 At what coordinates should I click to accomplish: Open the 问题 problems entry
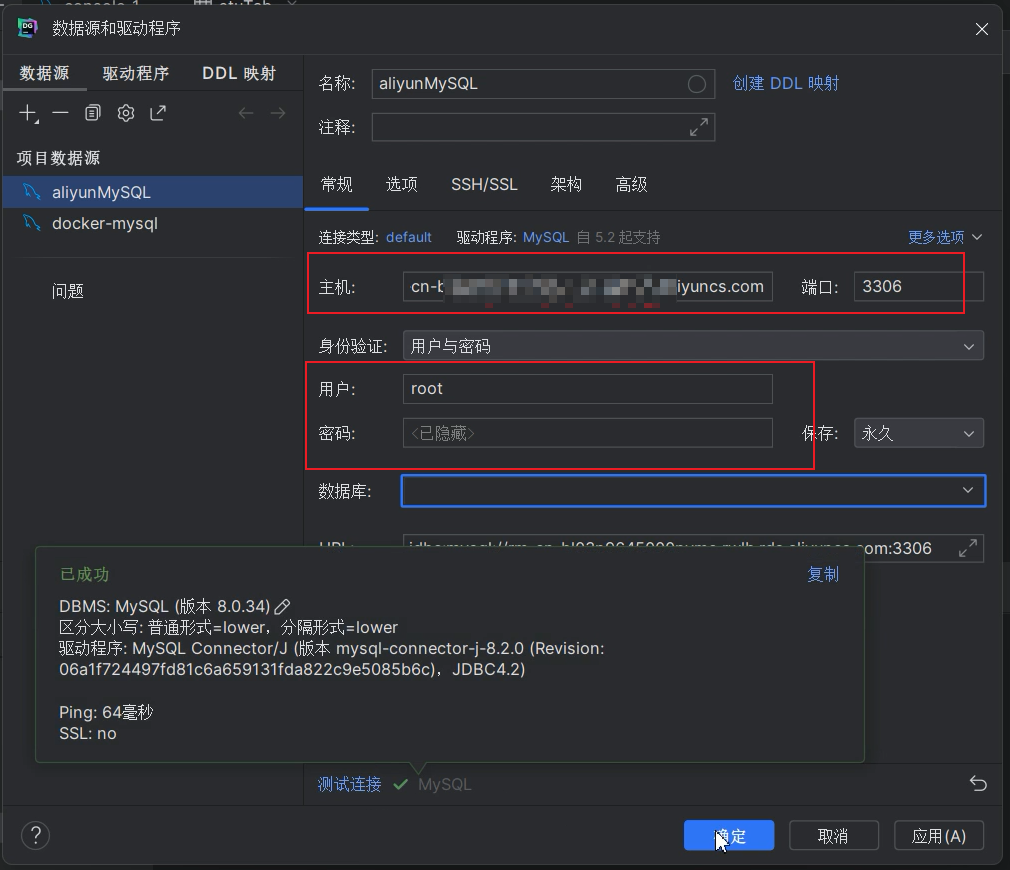click(x=68, y=291)
